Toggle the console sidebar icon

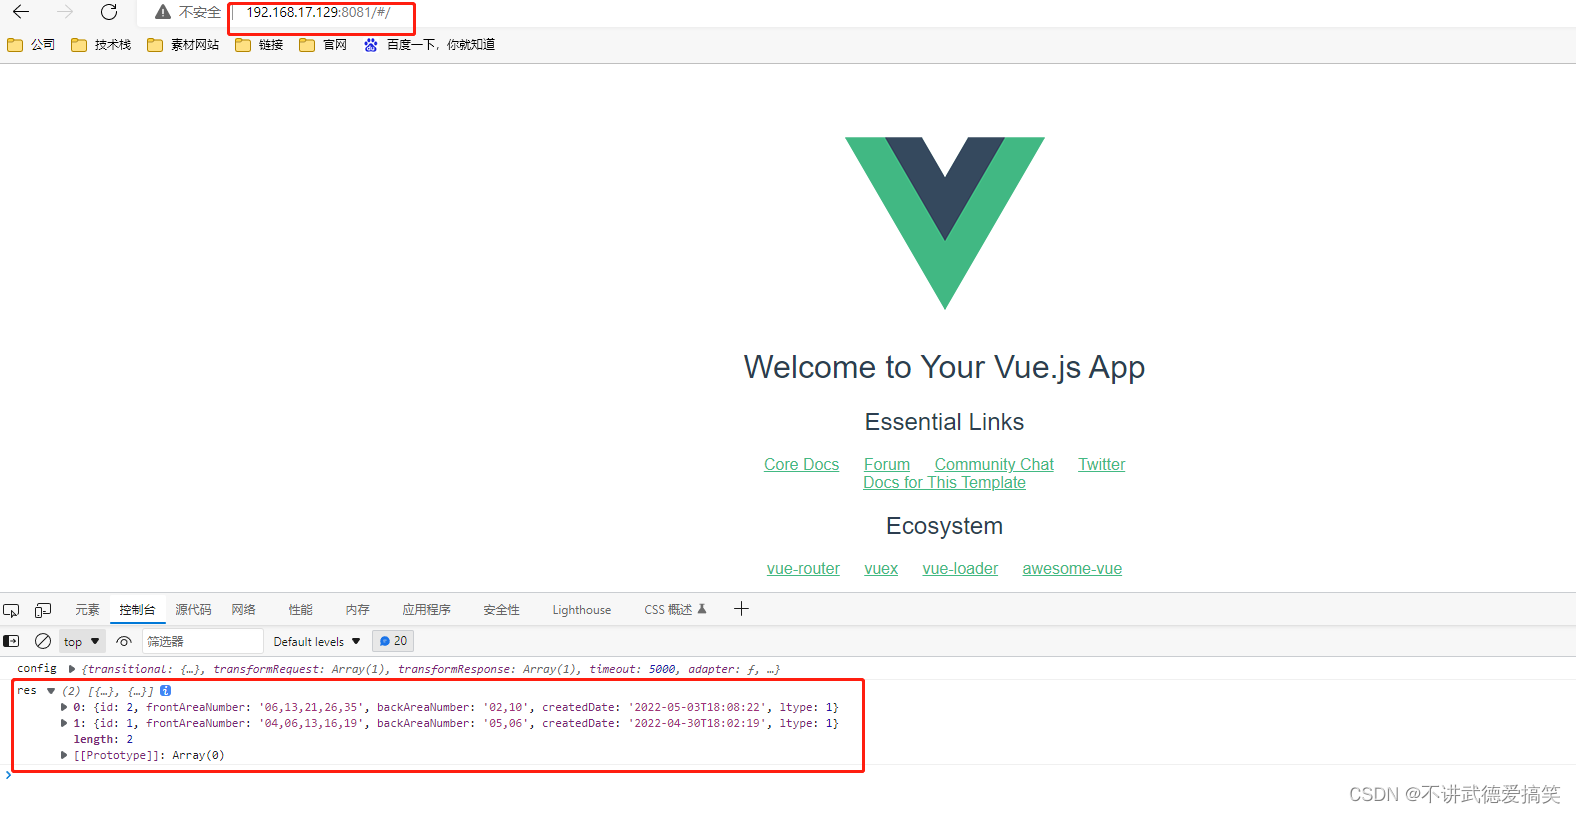(x=12, y=641)
